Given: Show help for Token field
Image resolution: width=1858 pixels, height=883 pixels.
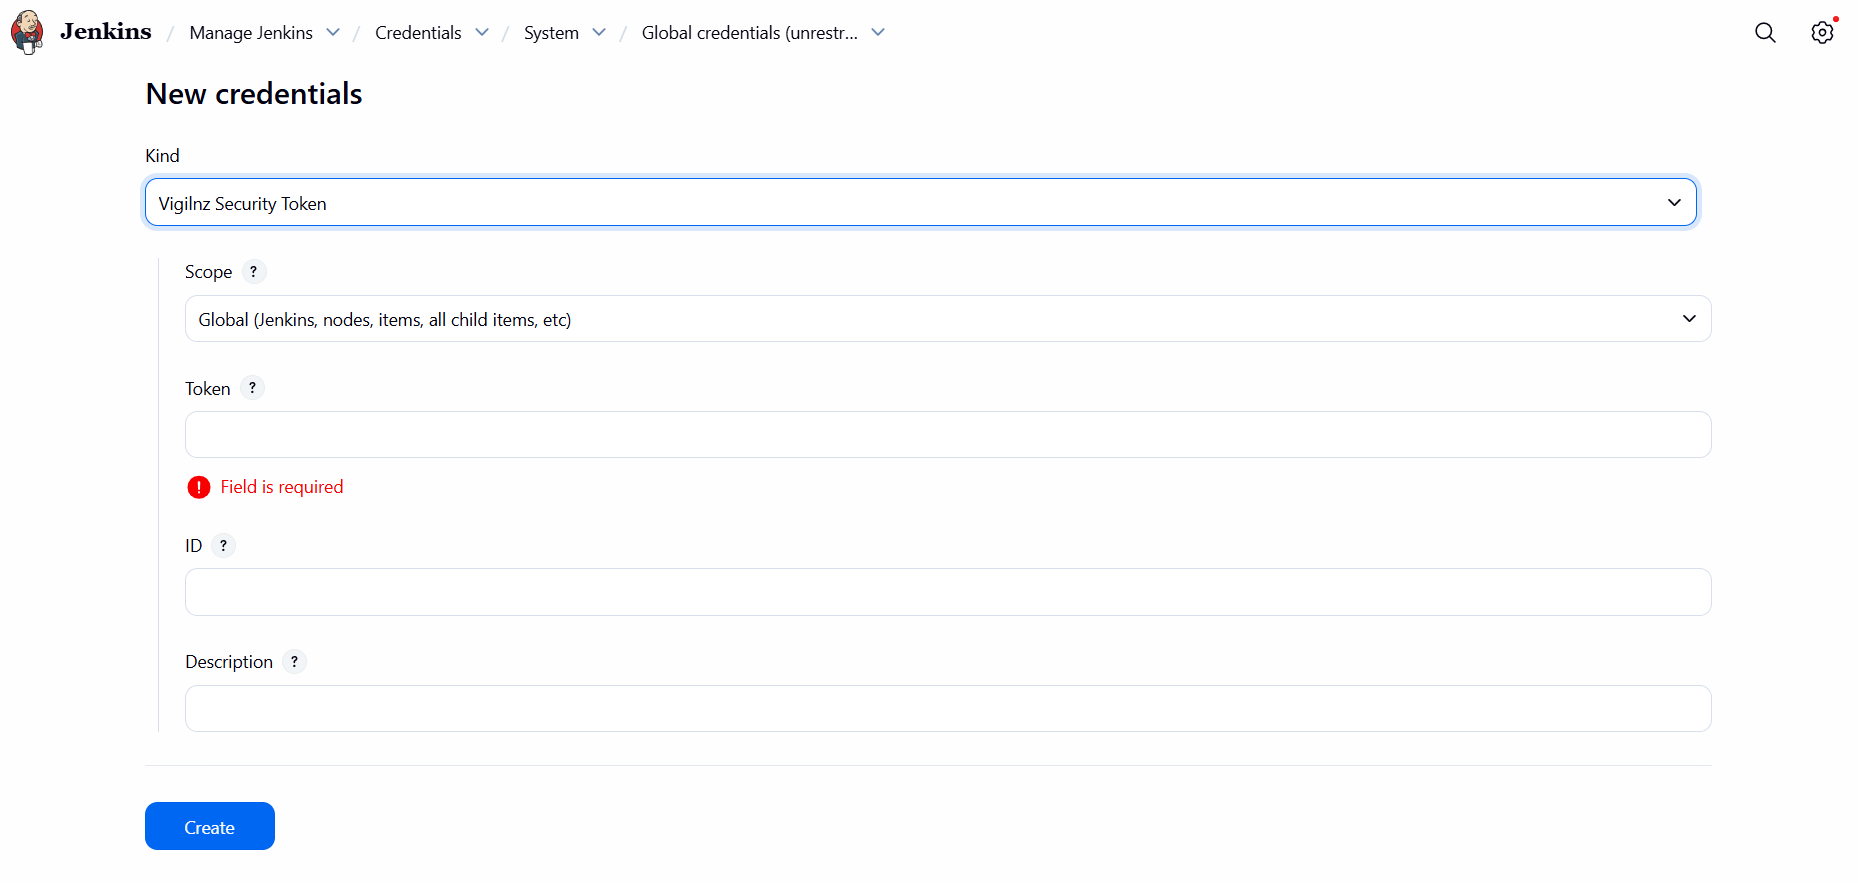Looking at the screenshot, I should [x=252, y=388].
